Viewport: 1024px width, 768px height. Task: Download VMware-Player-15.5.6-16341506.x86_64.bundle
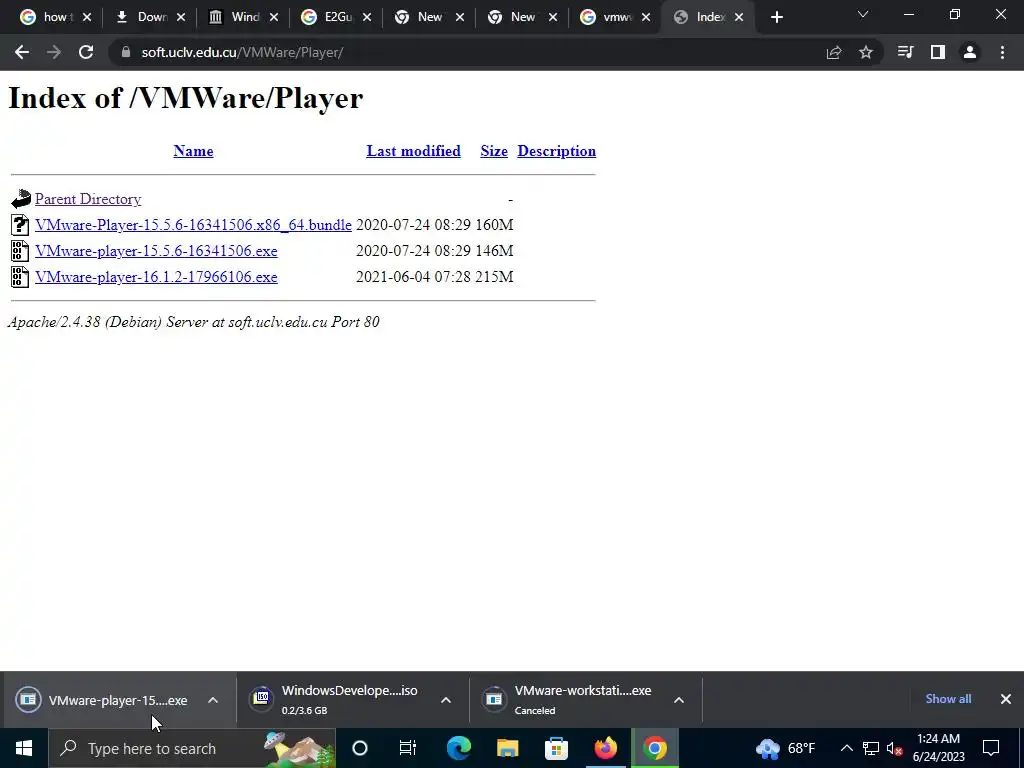pos(193,225)
